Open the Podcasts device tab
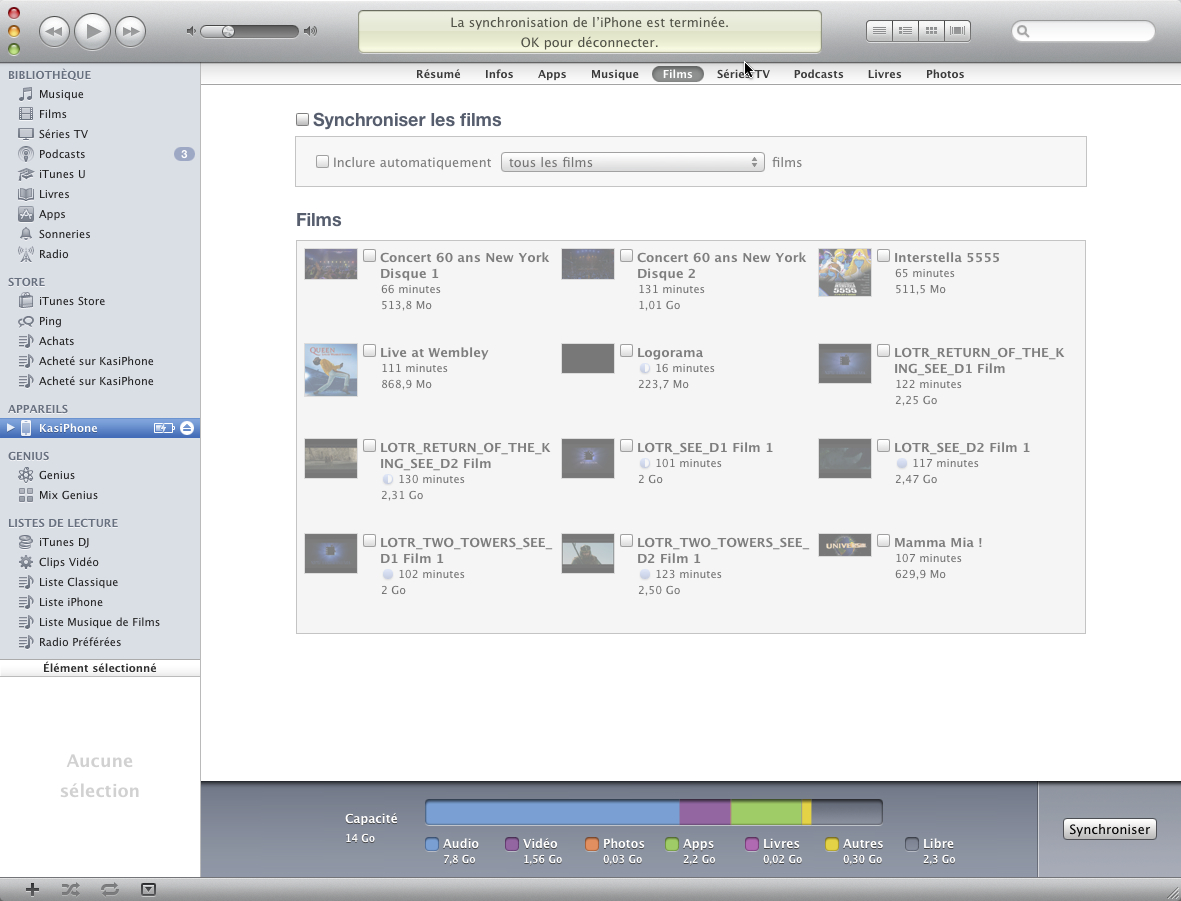Viewport: 1181px width, 901px height. pos(818,74)
